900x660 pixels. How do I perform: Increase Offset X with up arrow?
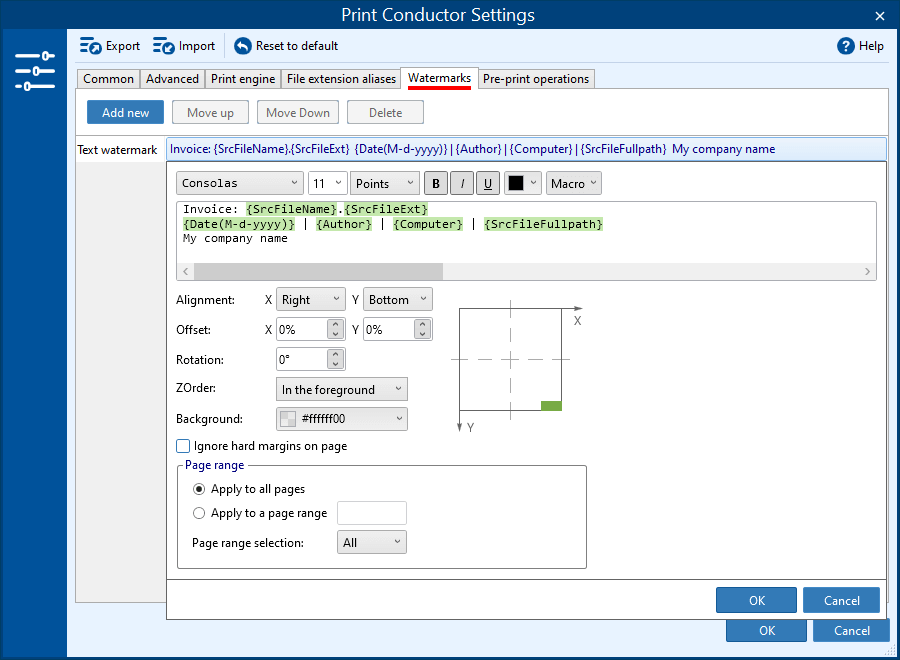pos(336,324)
